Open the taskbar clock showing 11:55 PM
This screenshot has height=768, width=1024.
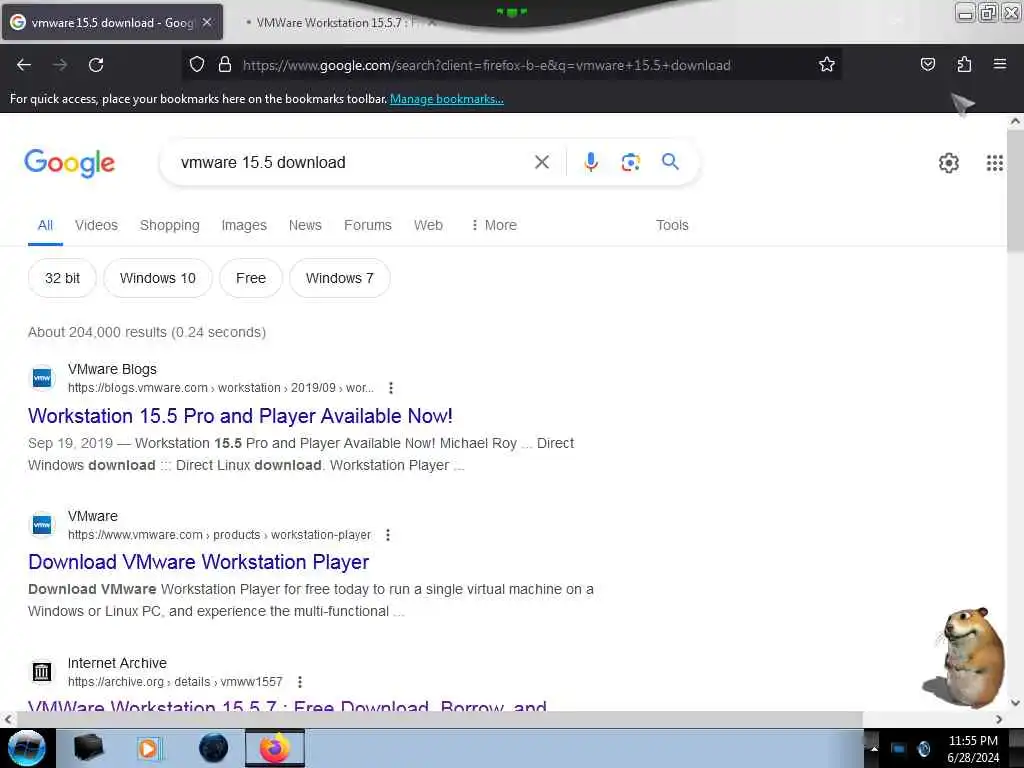click(973, 748)
